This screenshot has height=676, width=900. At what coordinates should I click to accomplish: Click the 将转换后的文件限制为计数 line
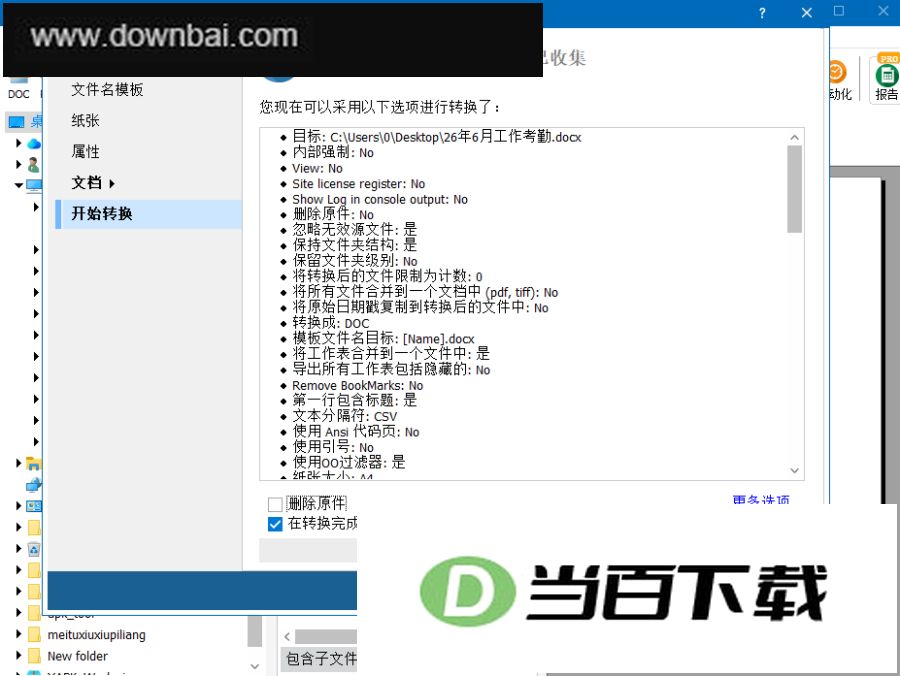(387, 276)
